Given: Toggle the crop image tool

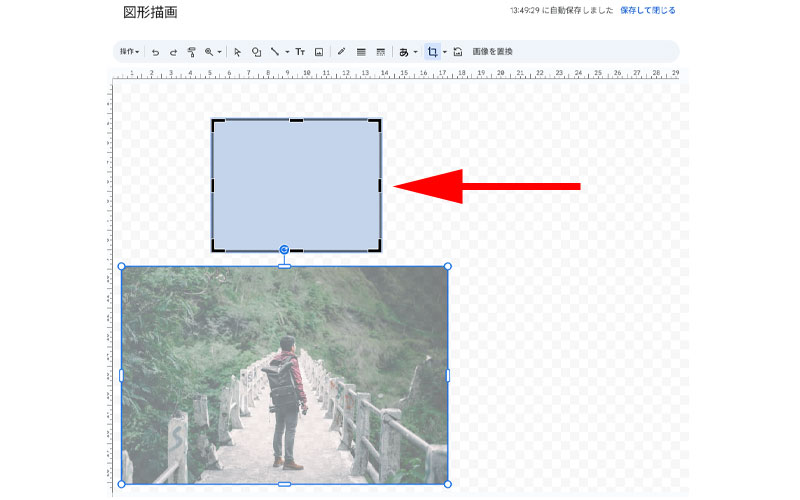Looking at the screenshot, I should [x=433, y=52].
